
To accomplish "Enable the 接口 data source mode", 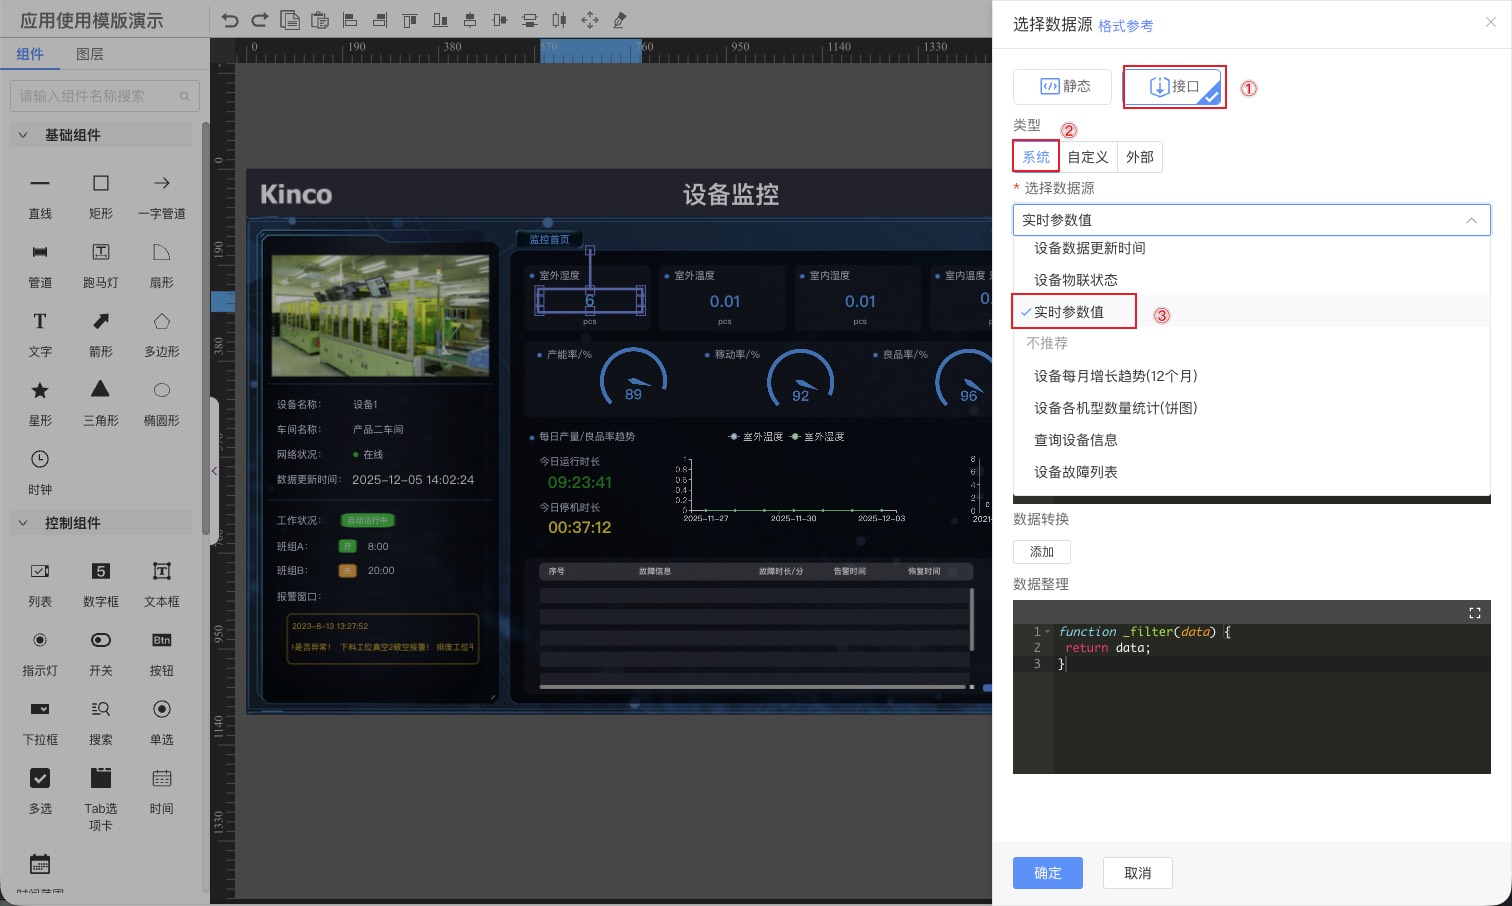I will coord(1174,86).
